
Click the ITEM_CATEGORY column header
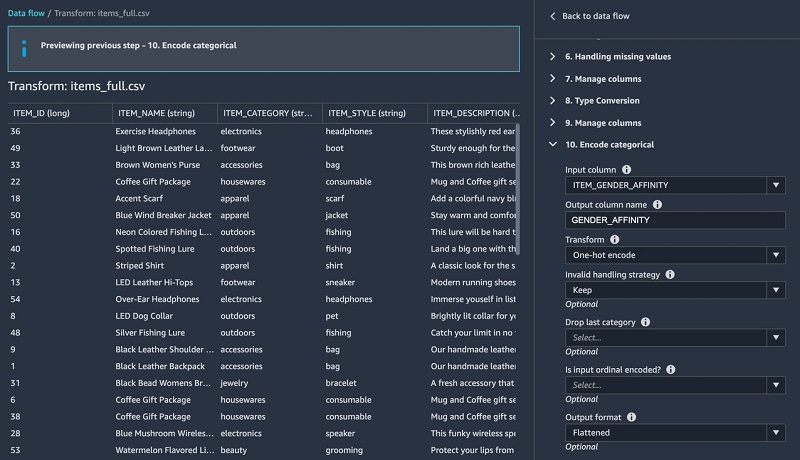click(x=270, y=113)
